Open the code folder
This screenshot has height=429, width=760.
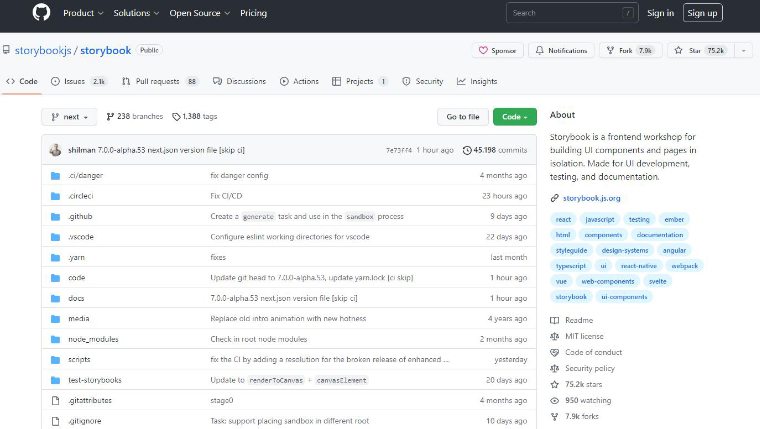click(x=77, y=278)
